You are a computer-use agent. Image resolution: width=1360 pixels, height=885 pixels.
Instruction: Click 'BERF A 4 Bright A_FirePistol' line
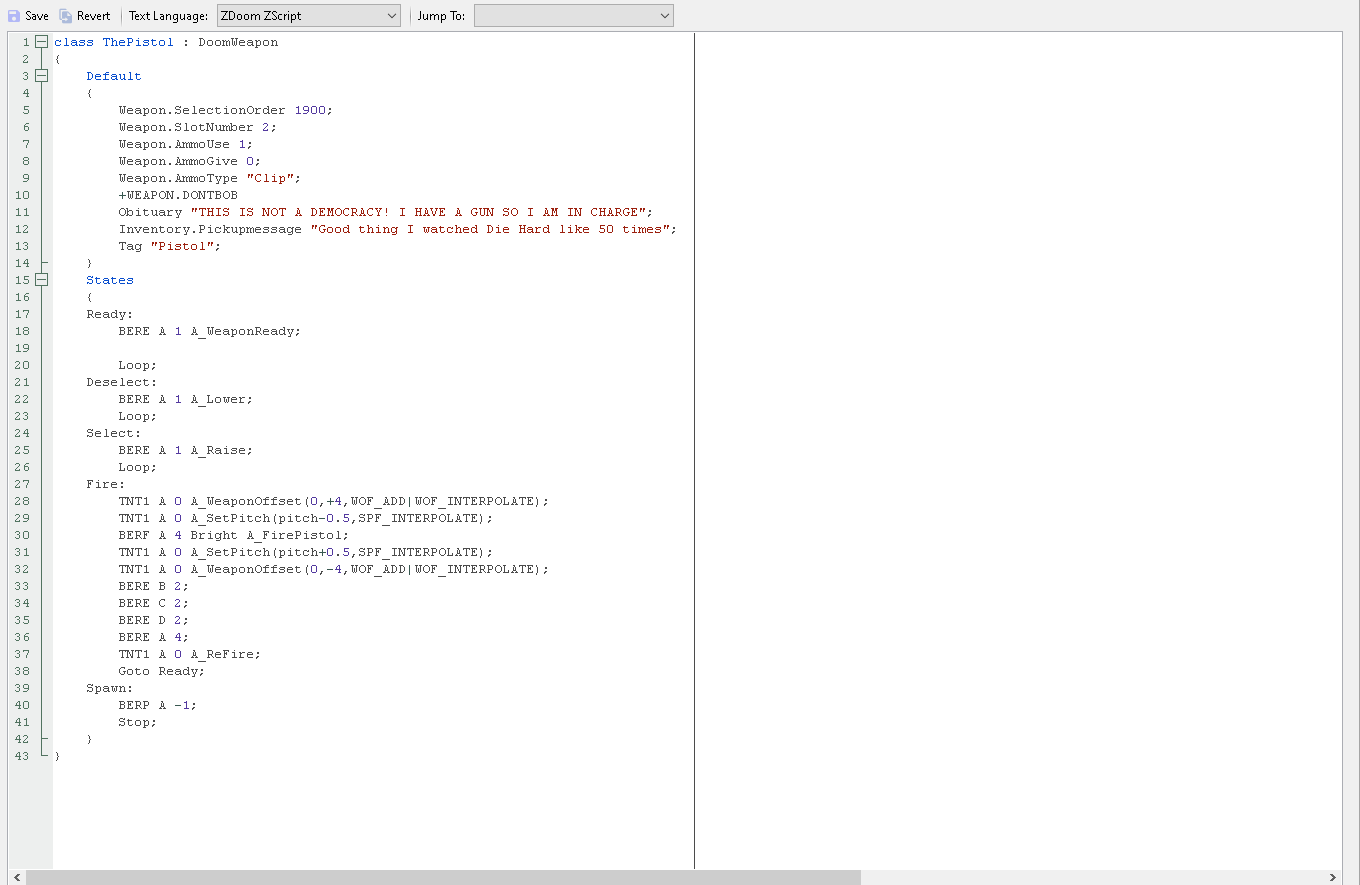pyautogui.click(x=234, y=535)
